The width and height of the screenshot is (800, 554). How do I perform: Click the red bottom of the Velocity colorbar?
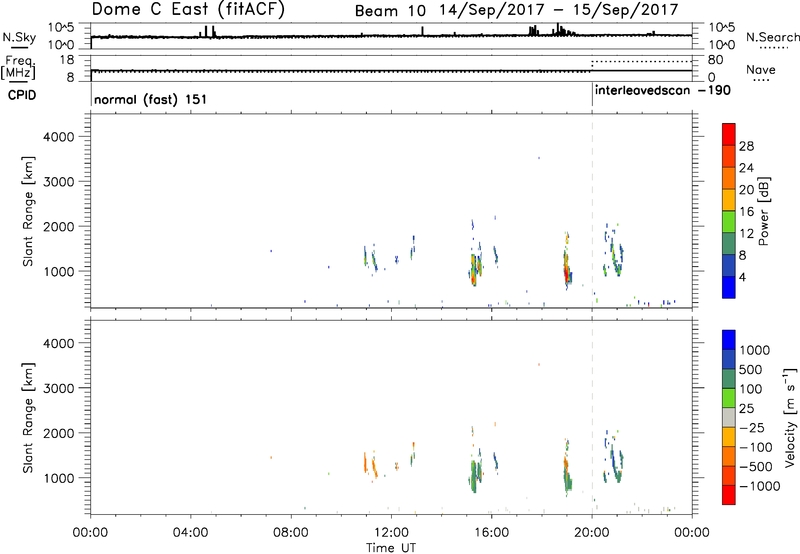(729, 495)
